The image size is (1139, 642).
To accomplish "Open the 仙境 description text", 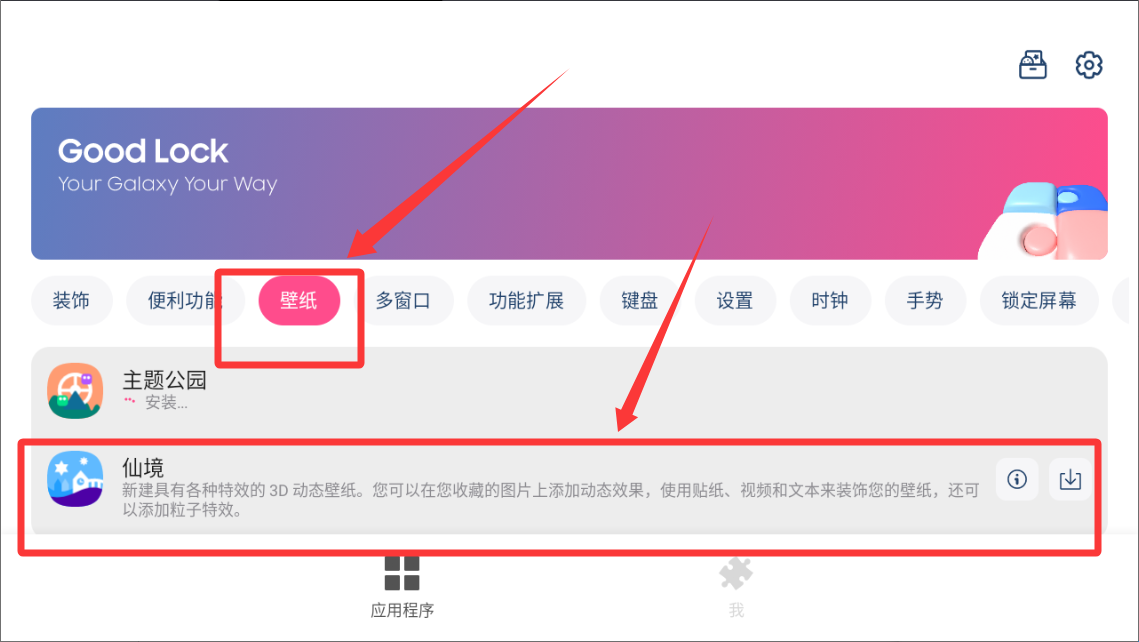I will tap(550, 500).
